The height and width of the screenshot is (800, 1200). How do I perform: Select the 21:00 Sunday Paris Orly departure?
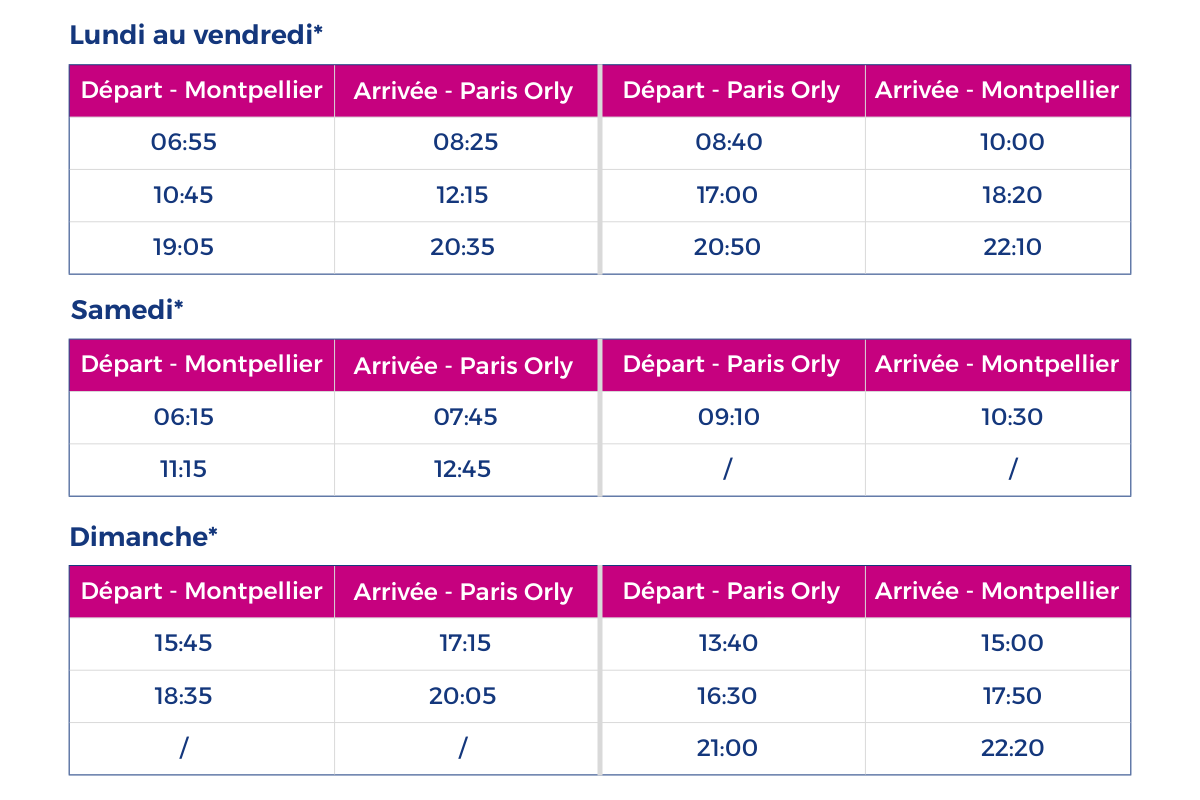point(727,748)
